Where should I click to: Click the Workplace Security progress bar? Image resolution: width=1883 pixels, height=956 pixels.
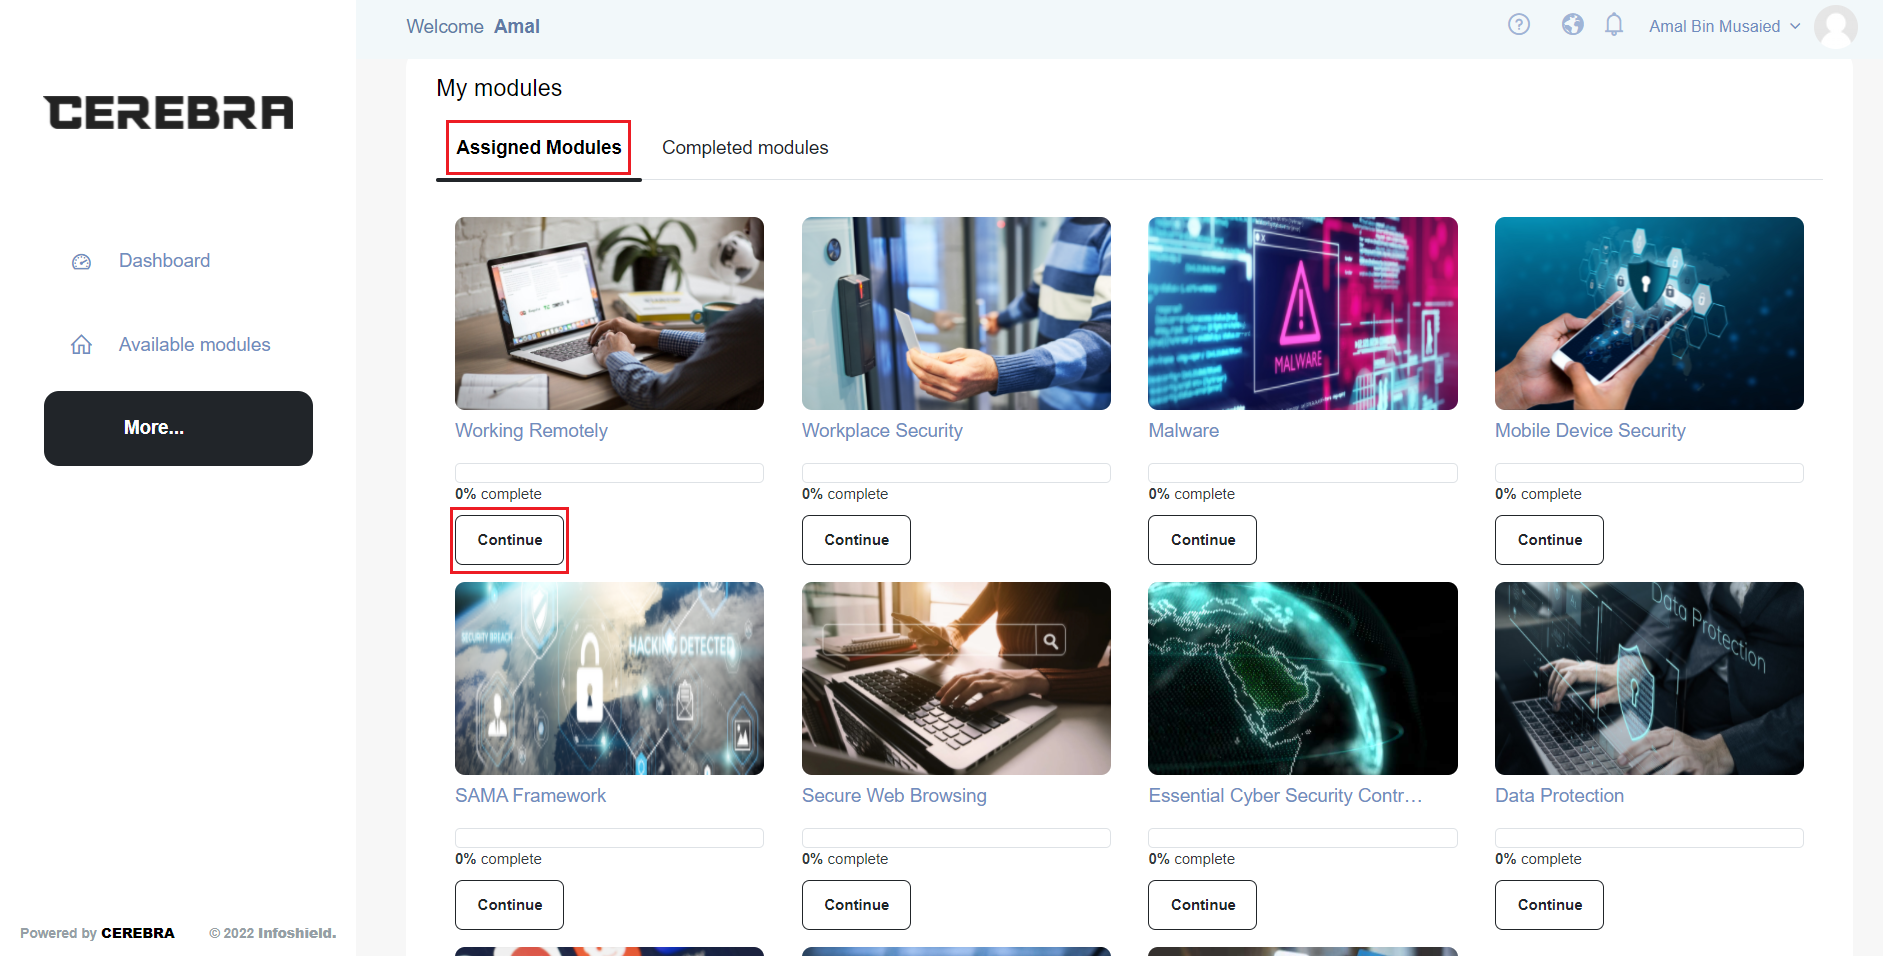(956, 473)
